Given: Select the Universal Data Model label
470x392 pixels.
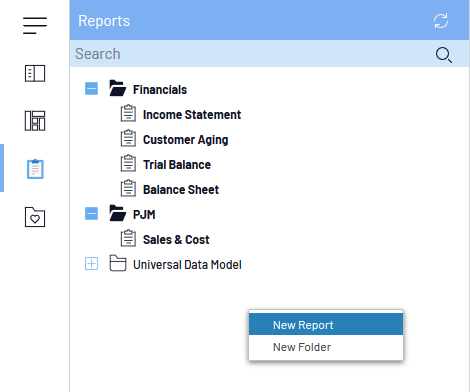Looking at the screenshot, I should [x=187, y=265].
